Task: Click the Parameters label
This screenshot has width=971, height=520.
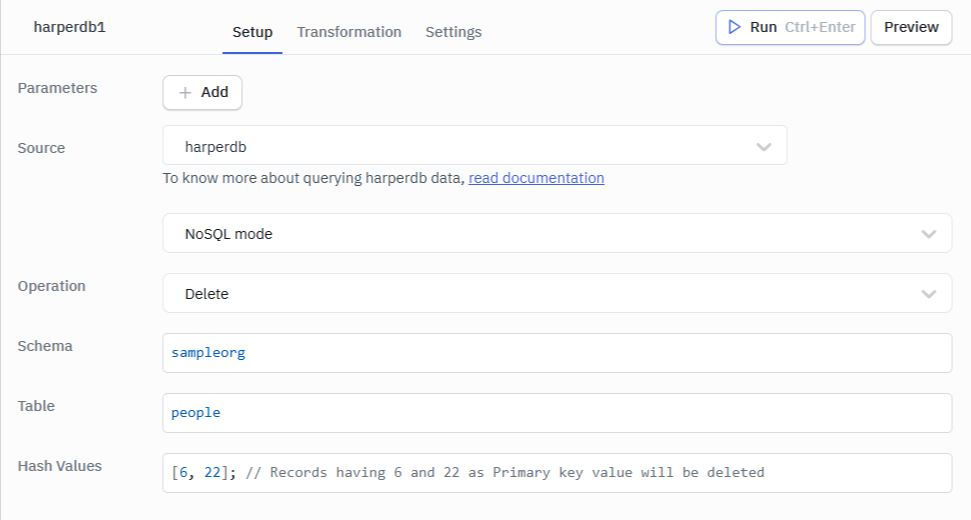Action: tap(58, 88)
